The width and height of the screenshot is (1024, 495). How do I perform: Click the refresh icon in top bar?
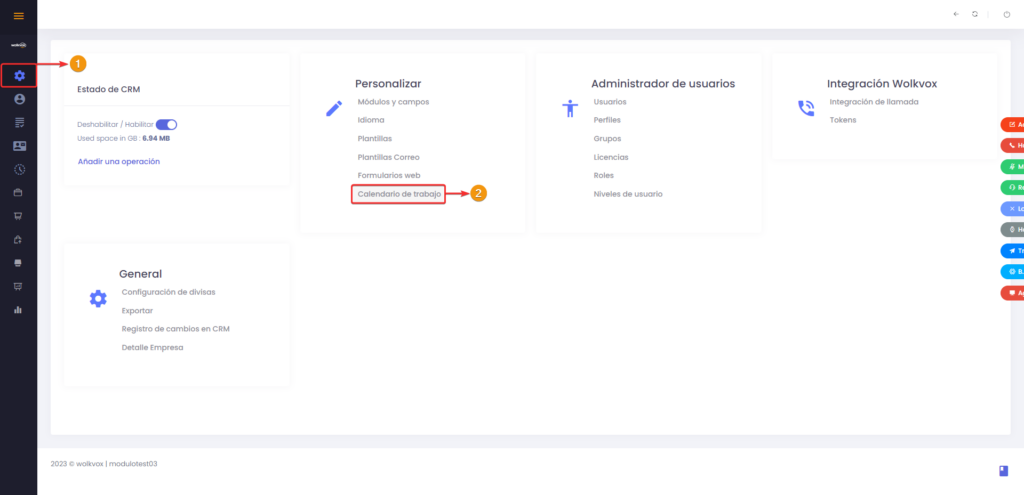974,14
